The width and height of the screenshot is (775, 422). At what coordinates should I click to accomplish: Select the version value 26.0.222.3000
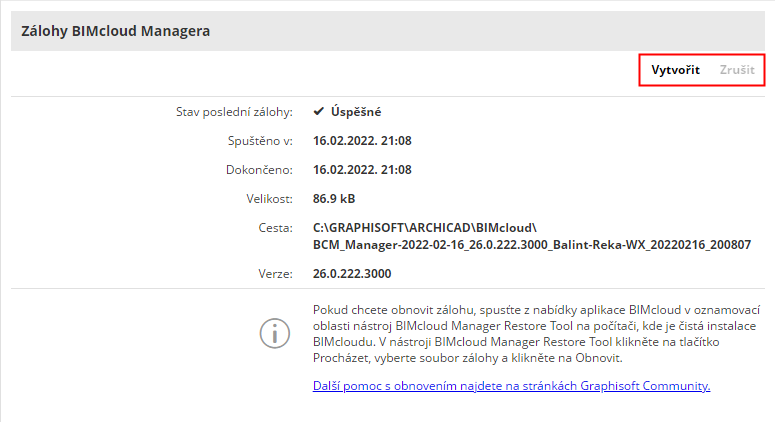(x=352, y=274)
